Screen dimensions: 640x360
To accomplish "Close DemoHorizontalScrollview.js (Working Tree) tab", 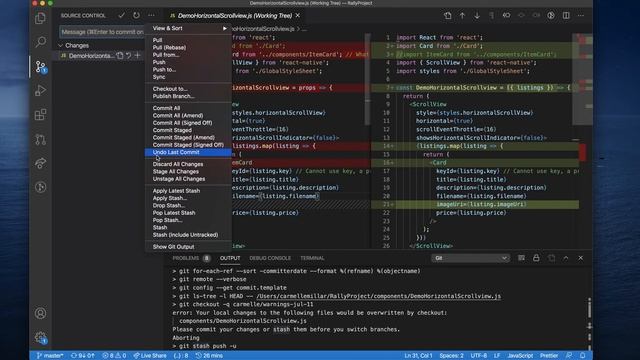I will click(298, 16).
